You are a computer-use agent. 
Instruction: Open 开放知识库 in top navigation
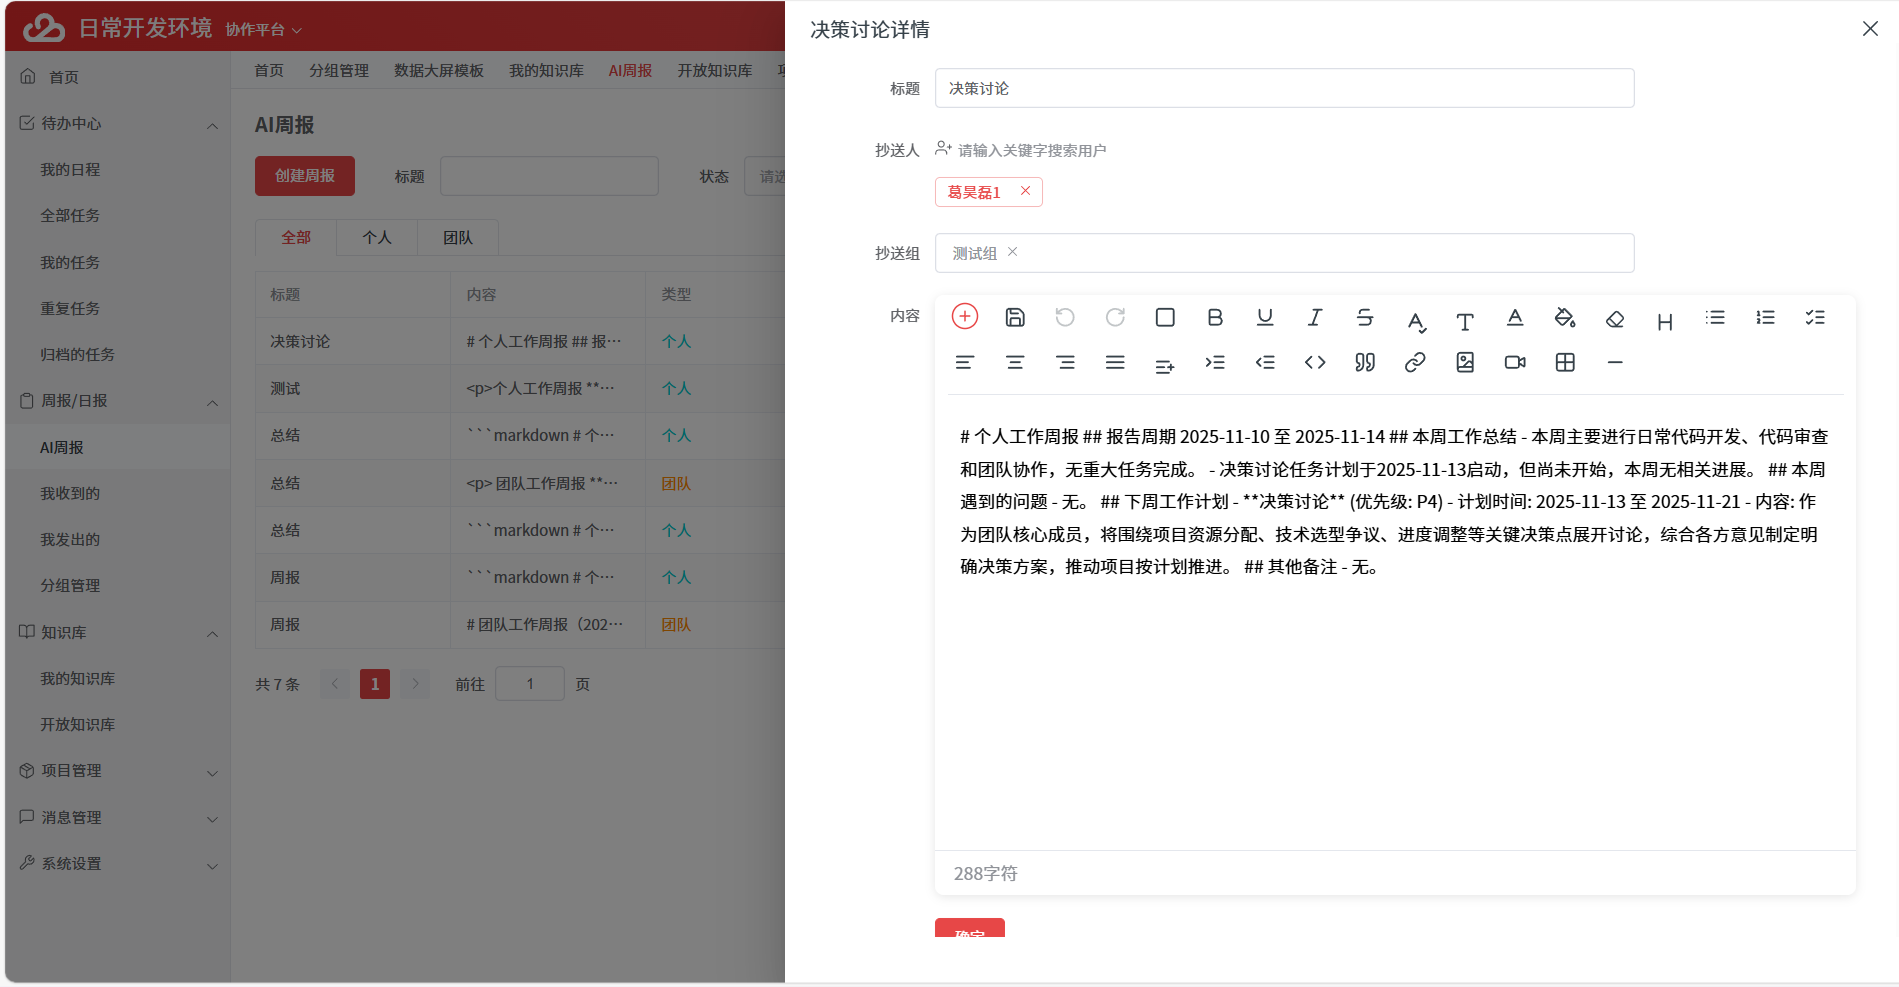714,70
